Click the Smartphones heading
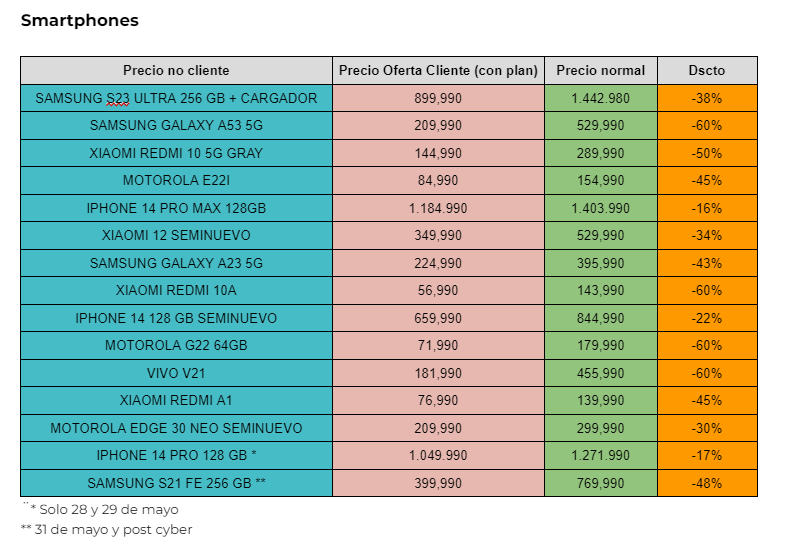The width and height of the screenshot is (793, 556). tap(79, 20)
